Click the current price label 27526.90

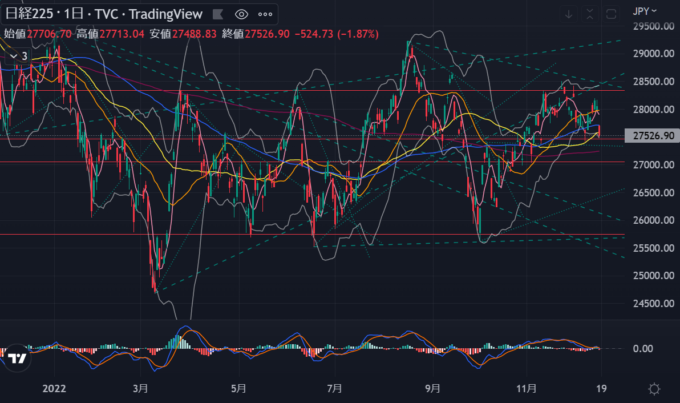tap(652, 134)
